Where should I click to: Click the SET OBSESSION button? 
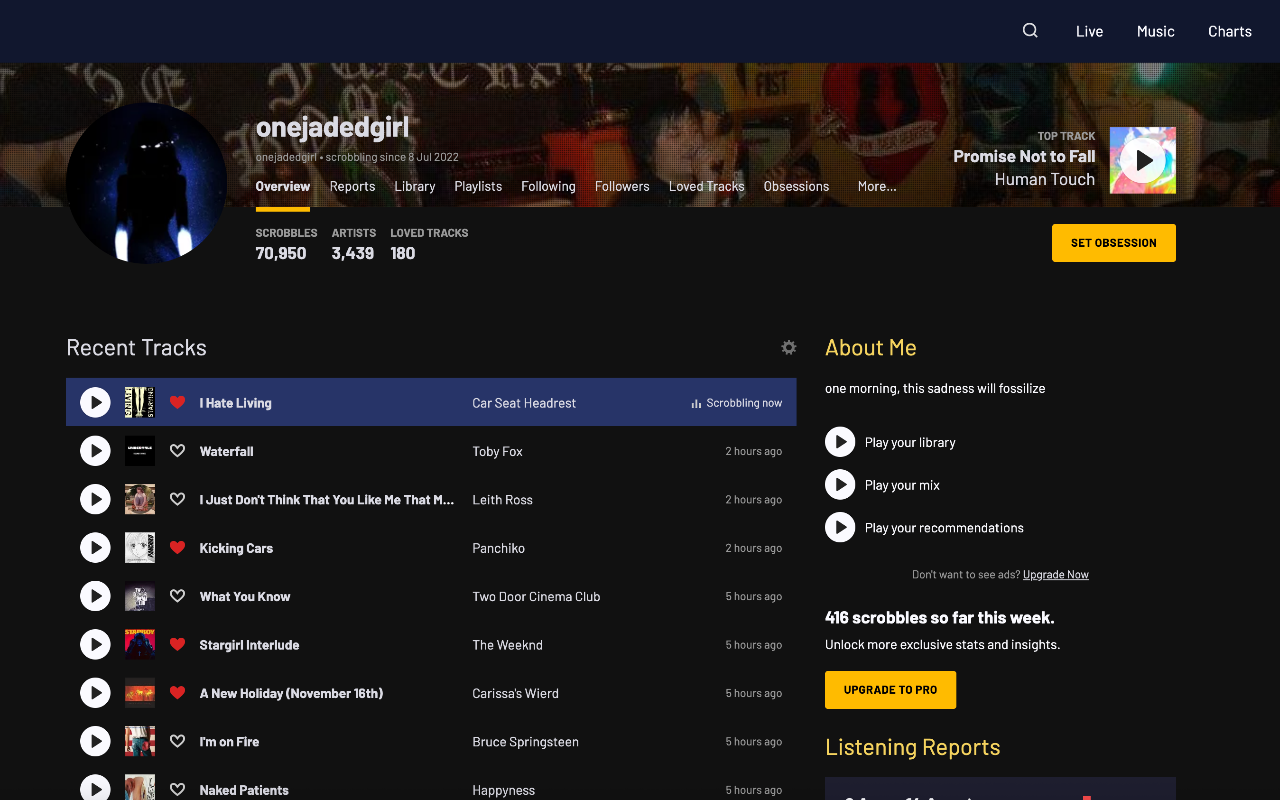(1114, 243)
